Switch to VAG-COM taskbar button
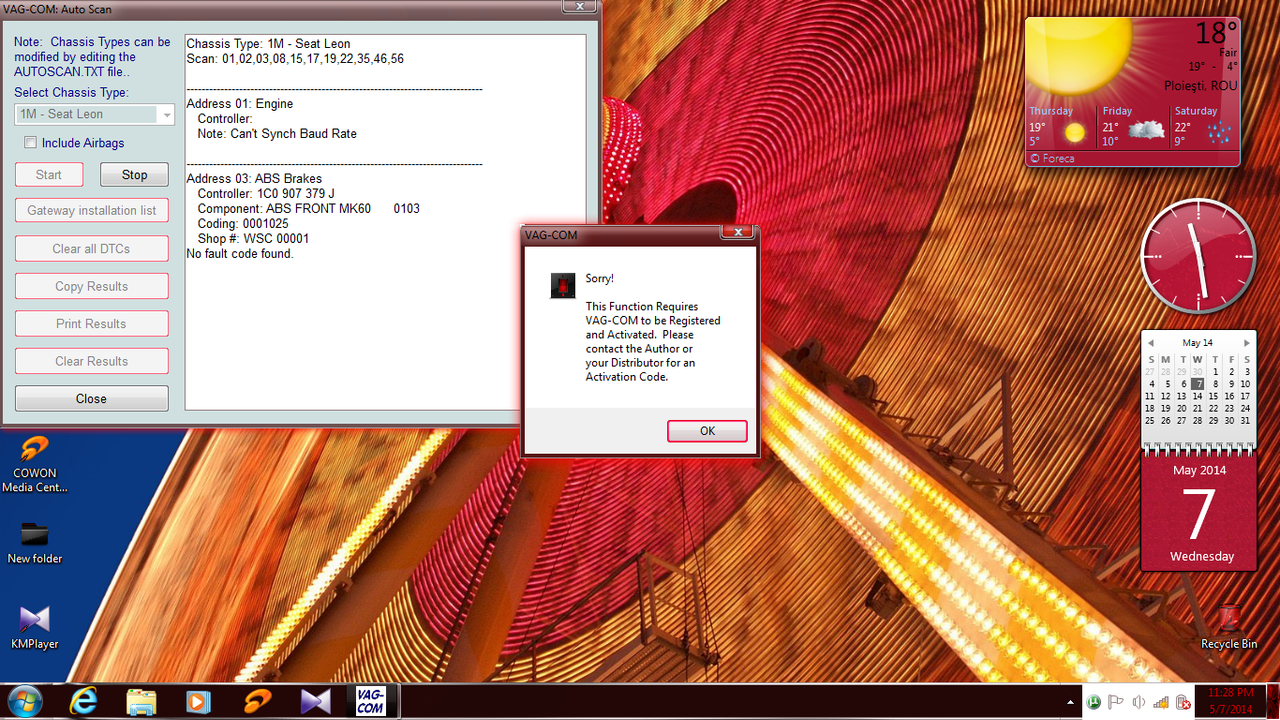1280x720 pixels. [x=370, y=702]
